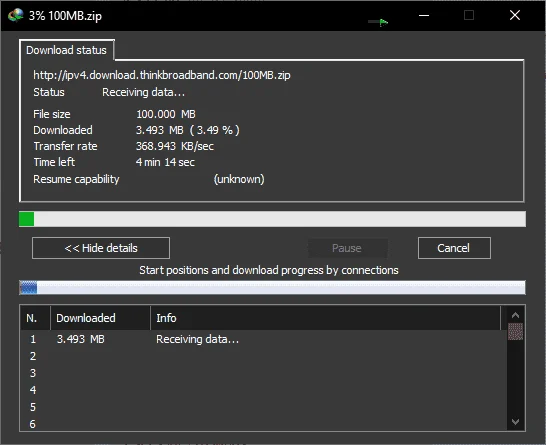546x445 pixels.
Task: Click the N. column header
Action: 35,318
